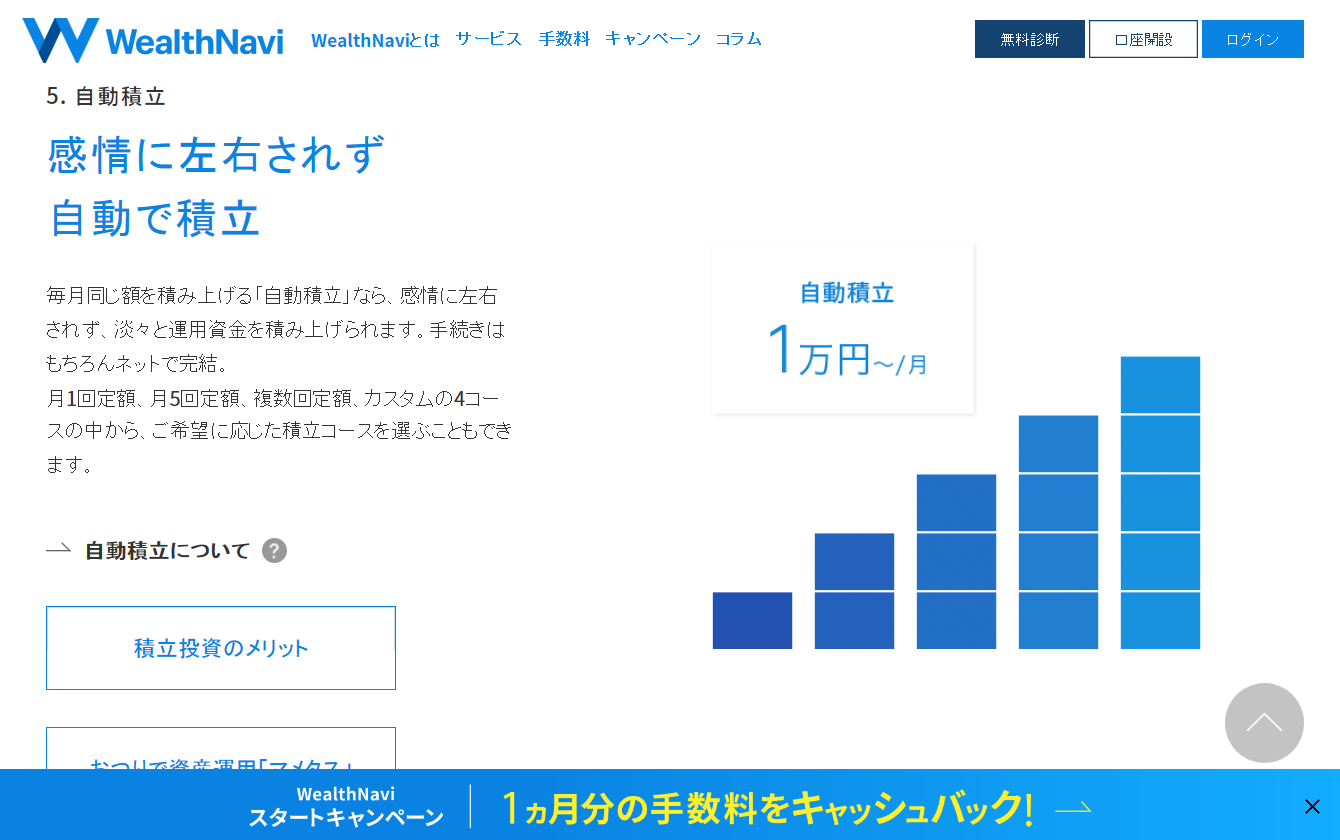Image resolution: width=1340 pixels, height=840 pixels.
Task: Start the 無料診断 assessment
Action: tap(1029, 38)
